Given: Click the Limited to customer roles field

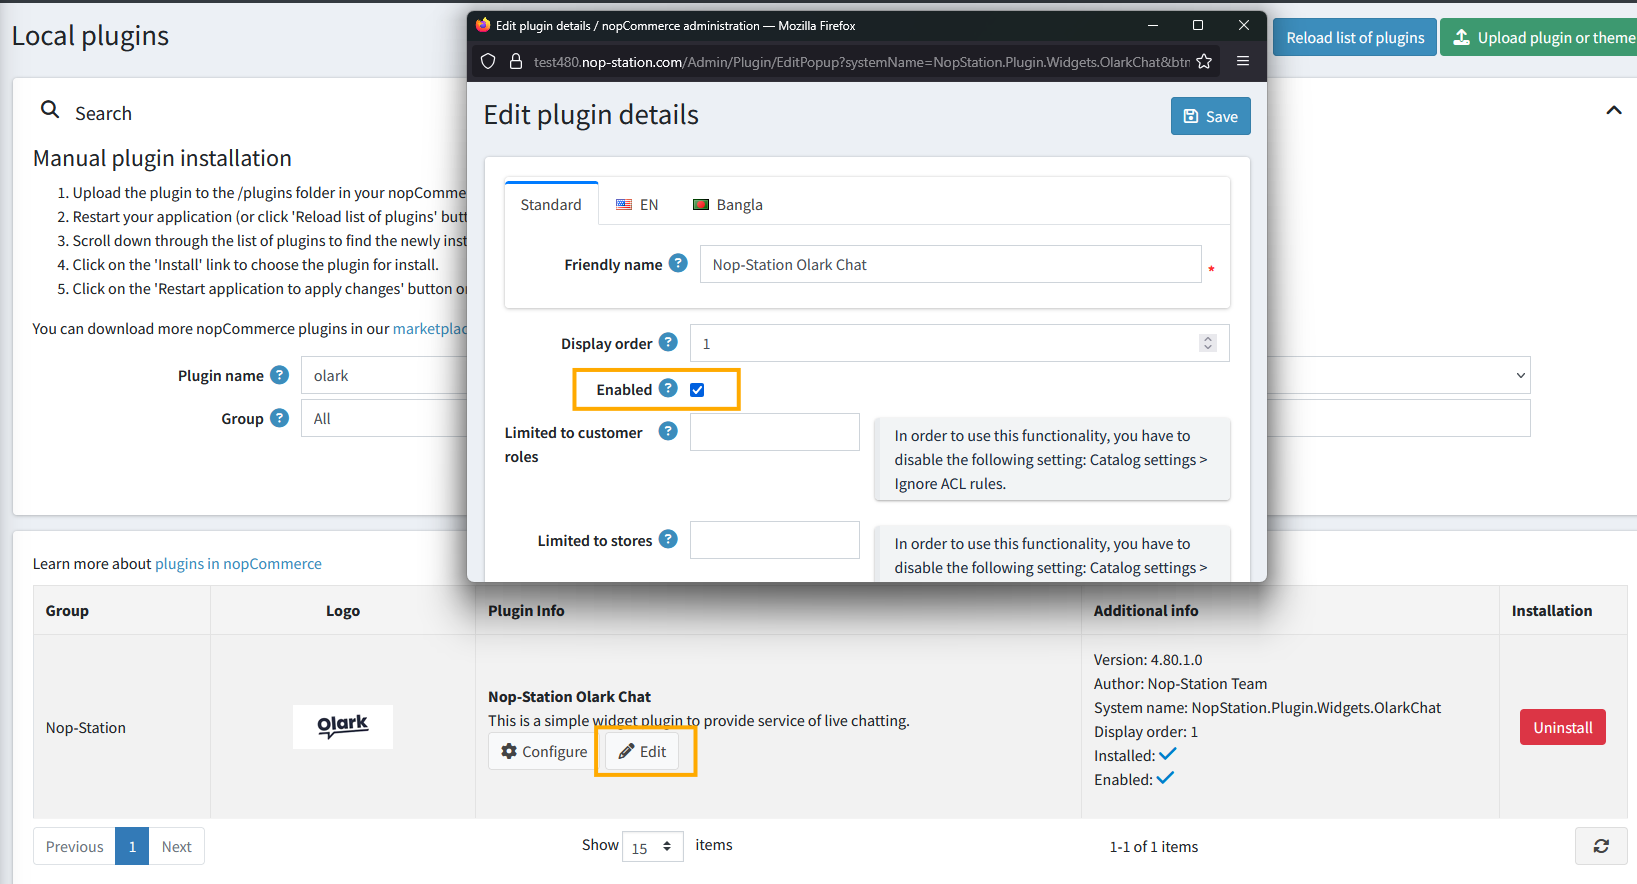Looking at the screenshot, I should point(774,432).
